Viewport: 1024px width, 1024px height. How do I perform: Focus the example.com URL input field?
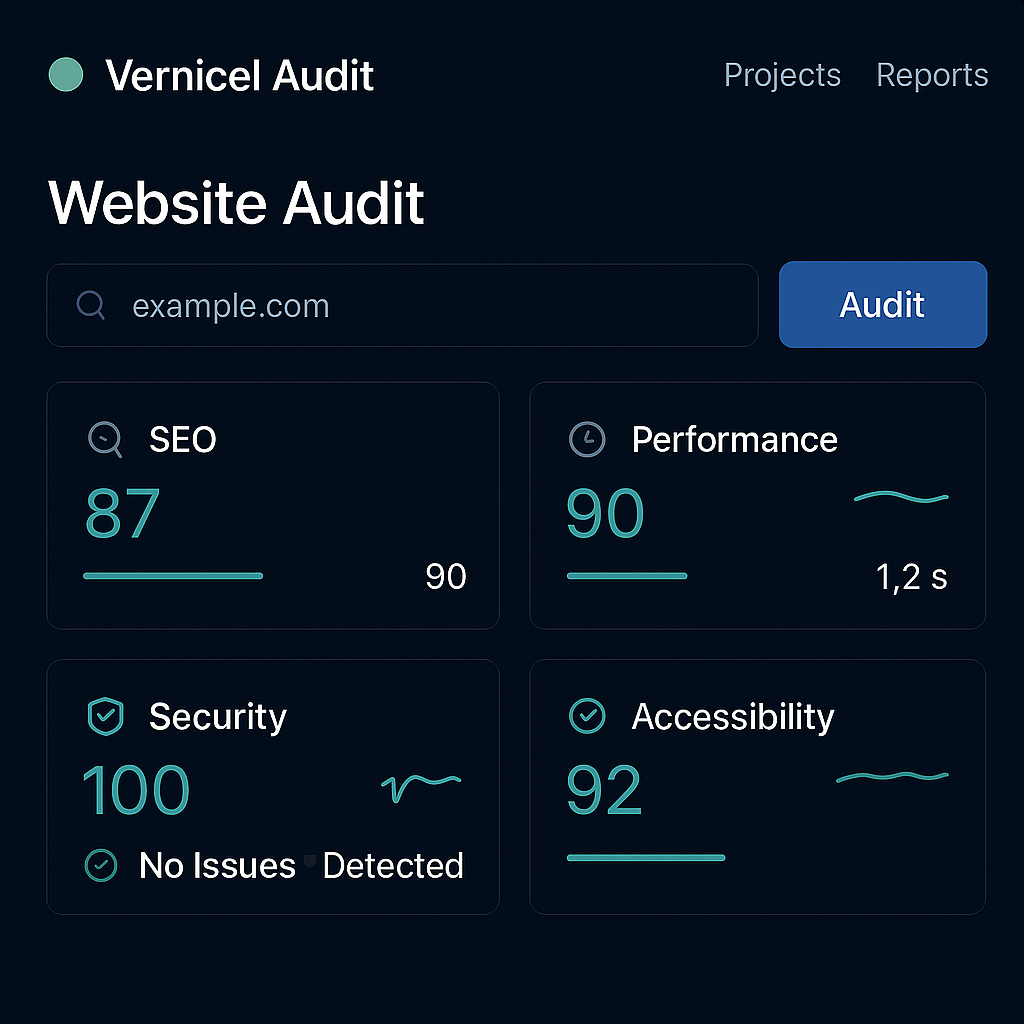[420, 305]
